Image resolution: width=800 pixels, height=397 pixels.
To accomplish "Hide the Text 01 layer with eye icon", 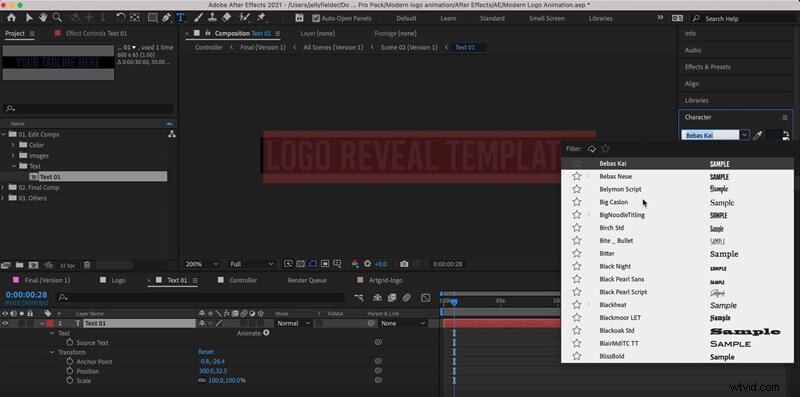I will tap(5, 323).
